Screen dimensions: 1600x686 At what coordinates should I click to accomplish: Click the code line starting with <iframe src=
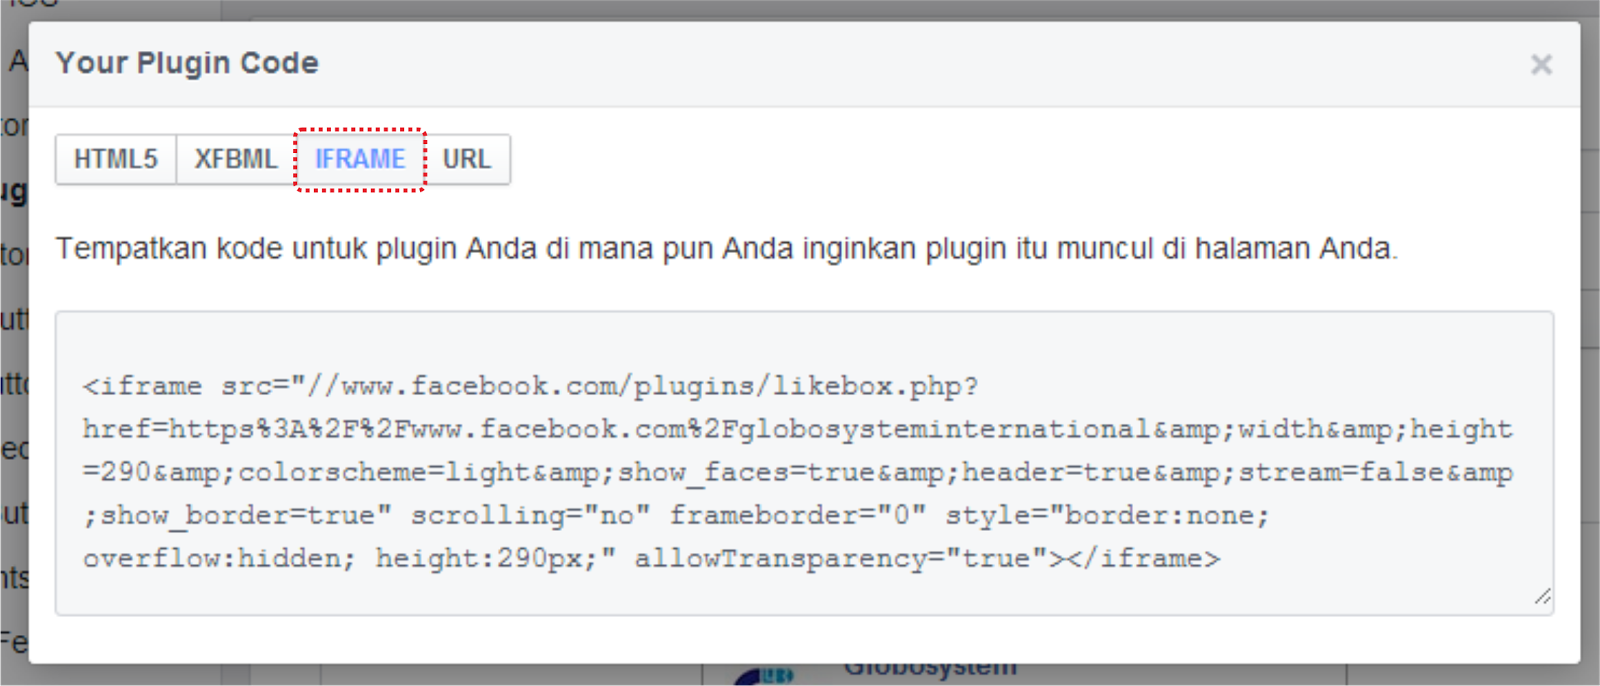(531, 386)
